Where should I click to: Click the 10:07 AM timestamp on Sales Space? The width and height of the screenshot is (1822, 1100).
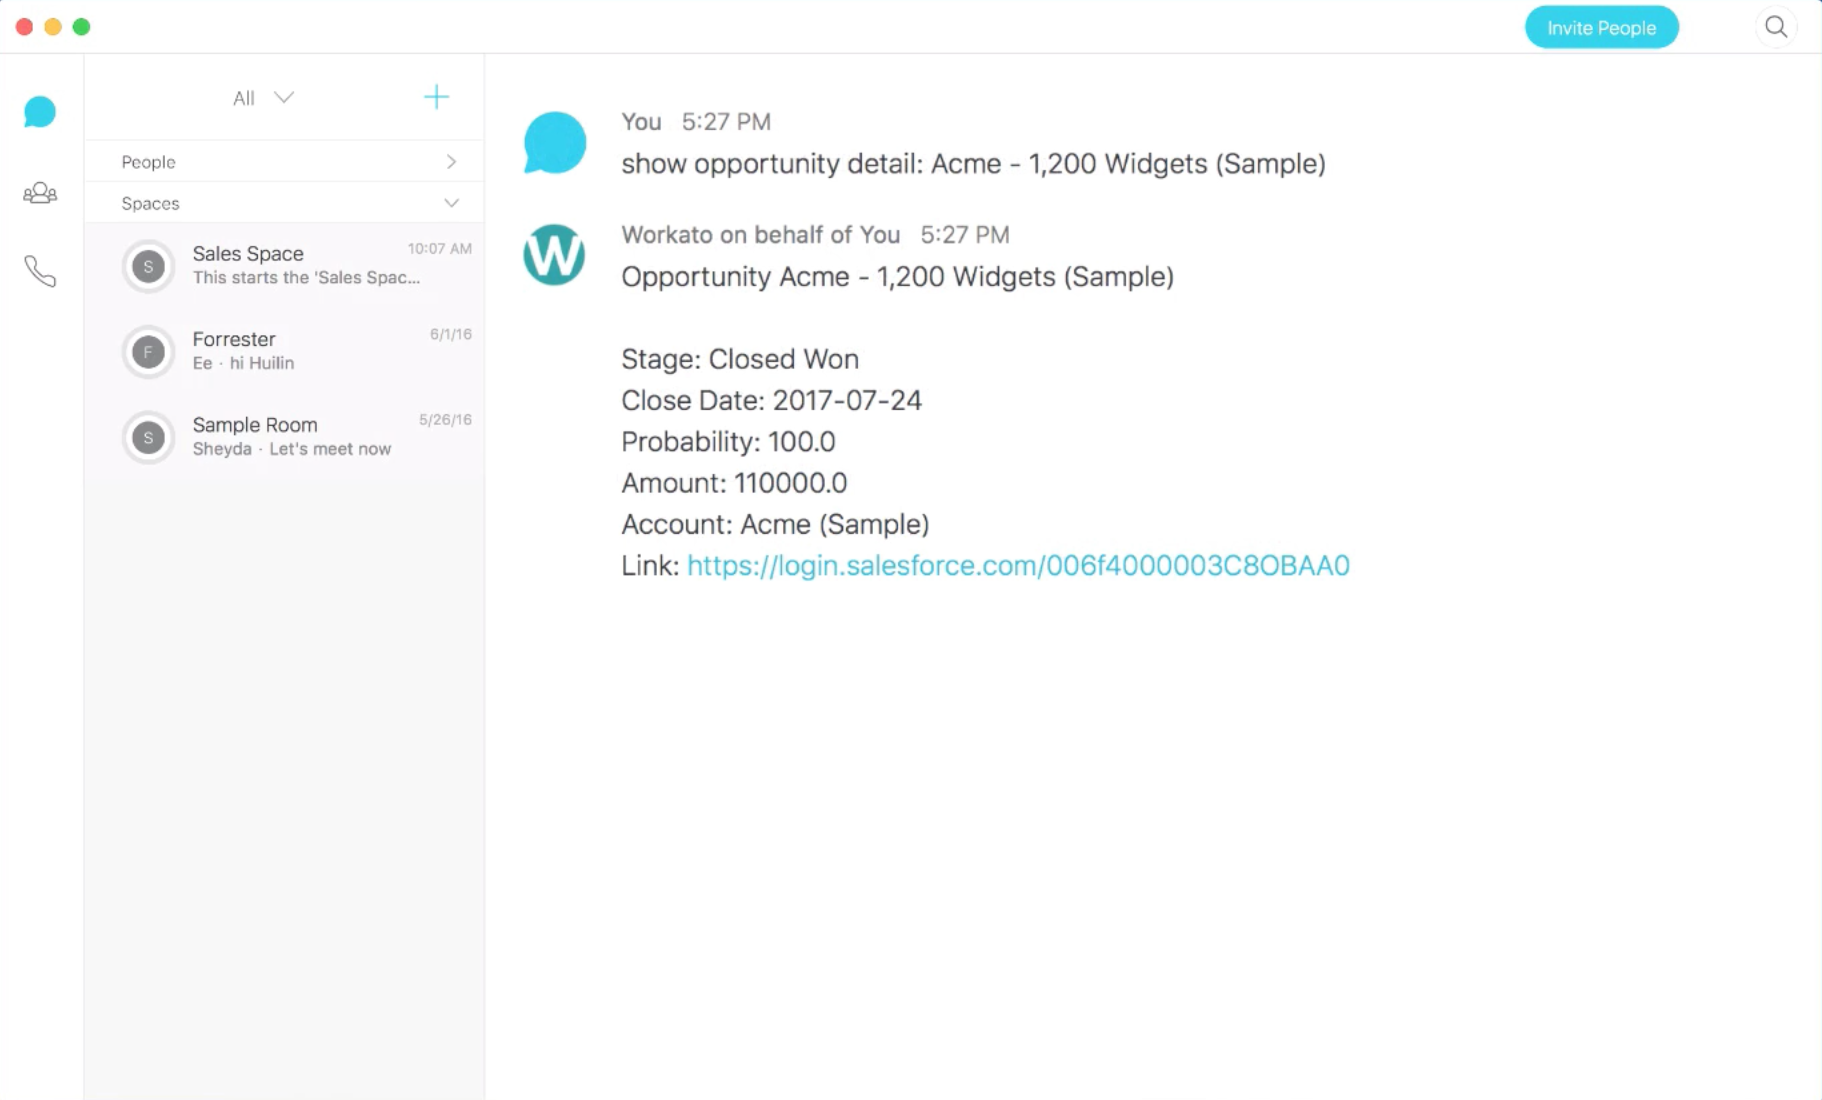click(x=439, y=248)
